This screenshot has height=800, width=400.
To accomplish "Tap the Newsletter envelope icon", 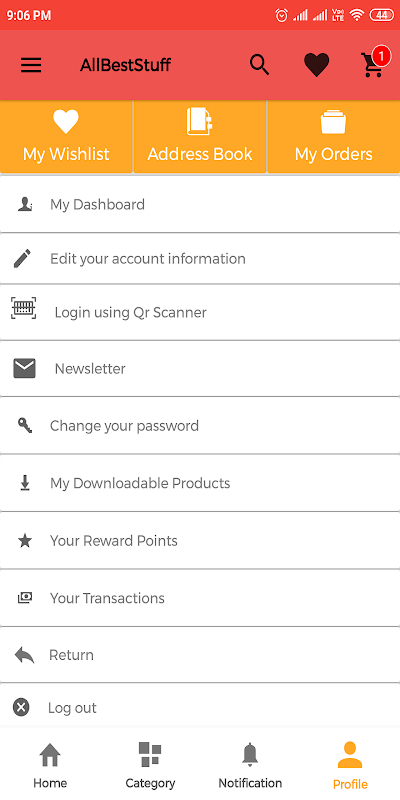I will 24,368.
